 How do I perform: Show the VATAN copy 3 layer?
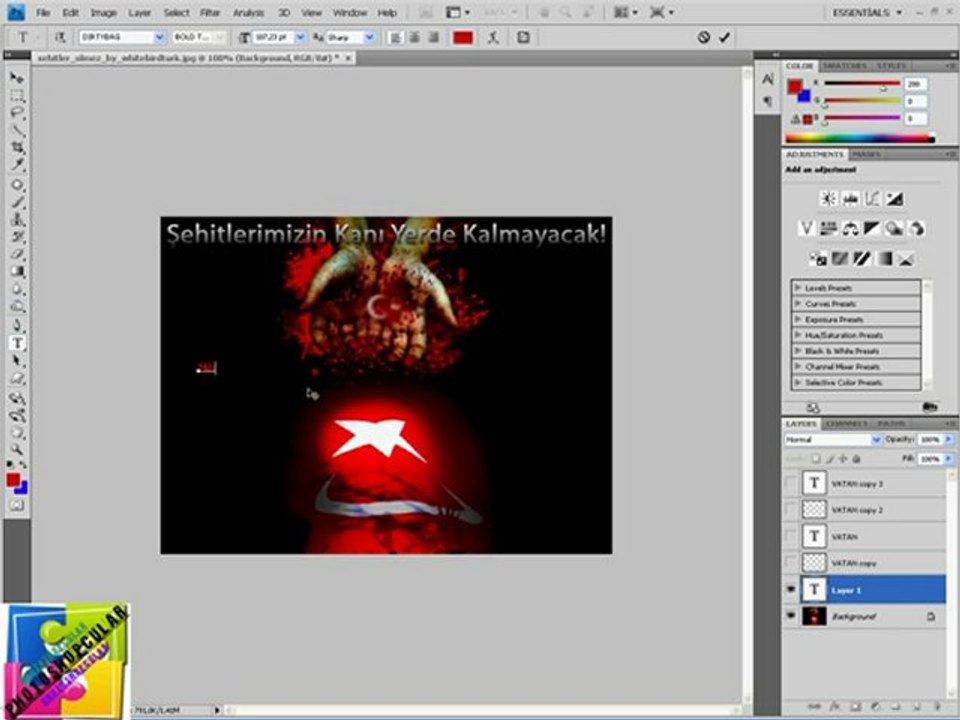click(790, 483)
